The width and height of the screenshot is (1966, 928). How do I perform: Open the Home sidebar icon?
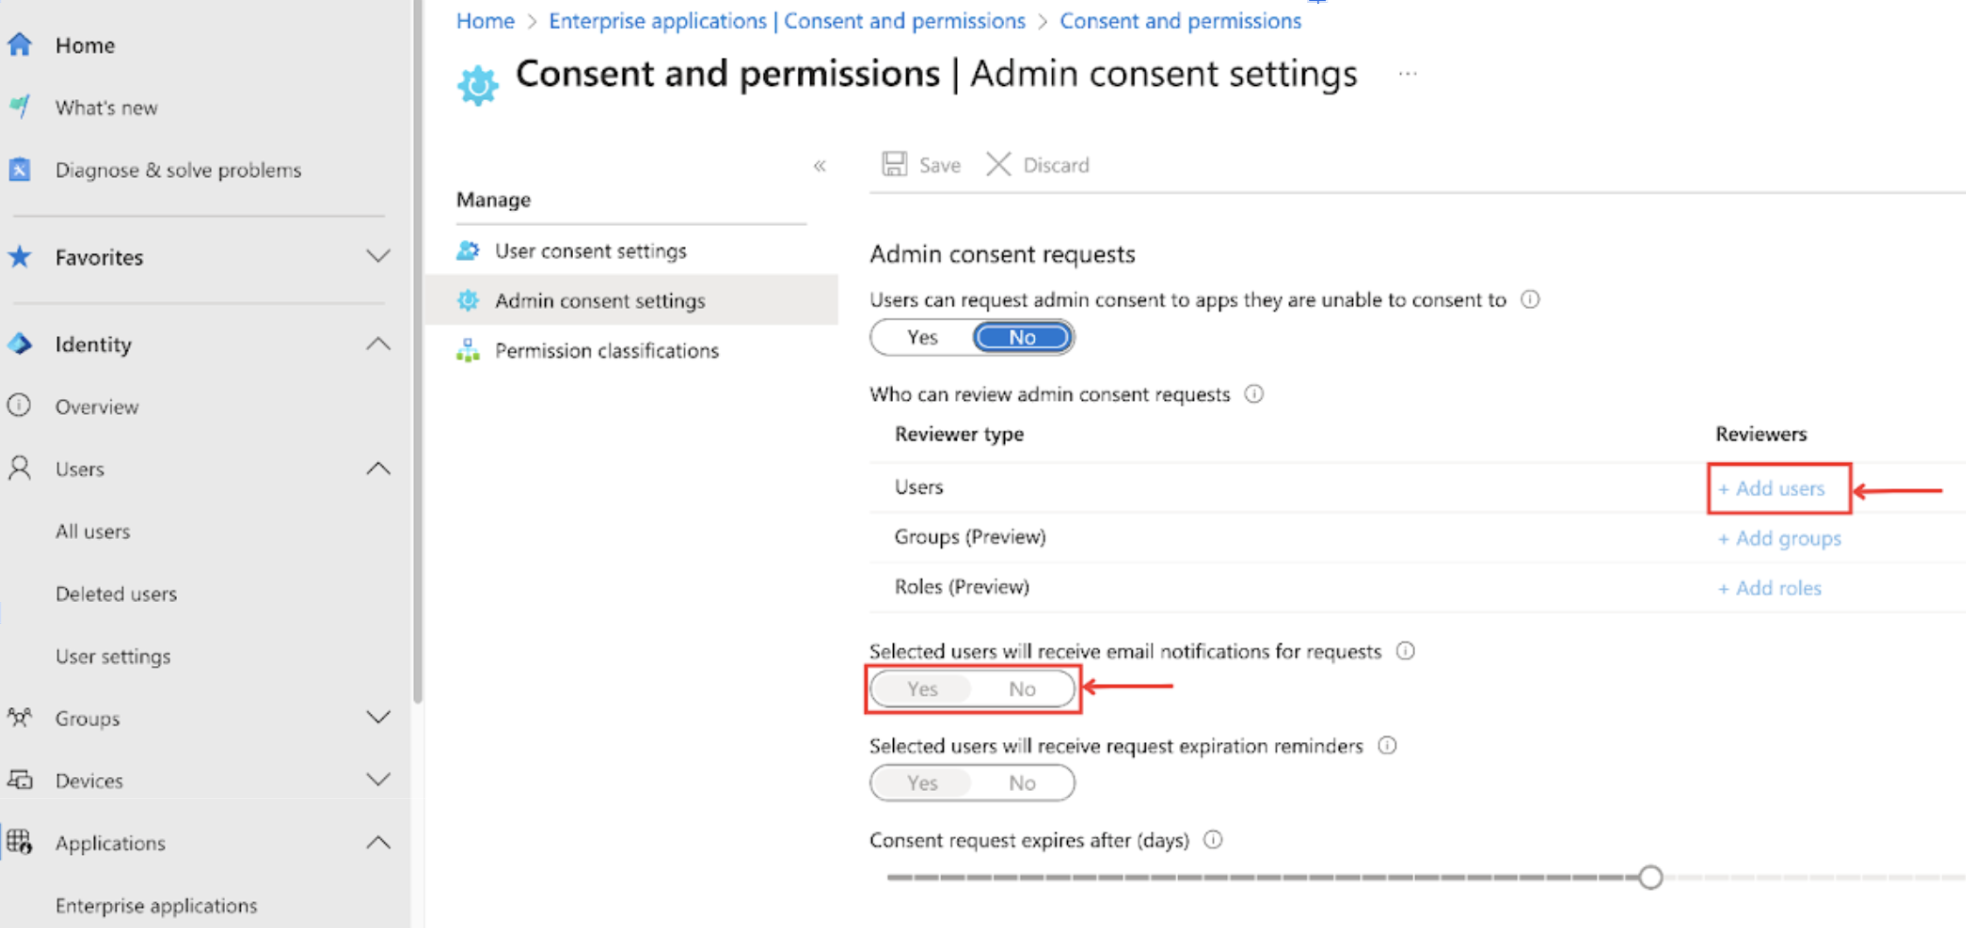tap(20, 44)
